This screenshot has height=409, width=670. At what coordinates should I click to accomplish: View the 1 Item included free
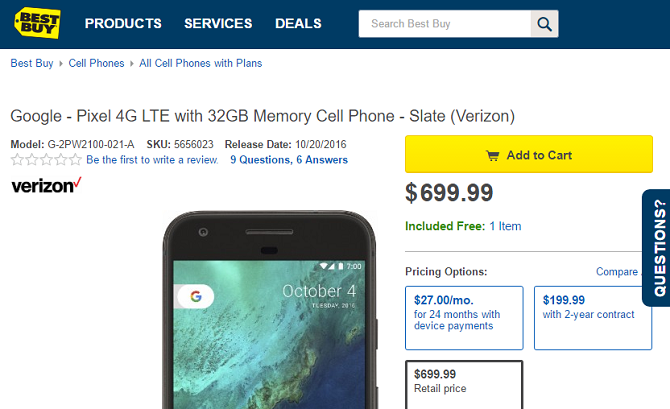pos(505,226)
